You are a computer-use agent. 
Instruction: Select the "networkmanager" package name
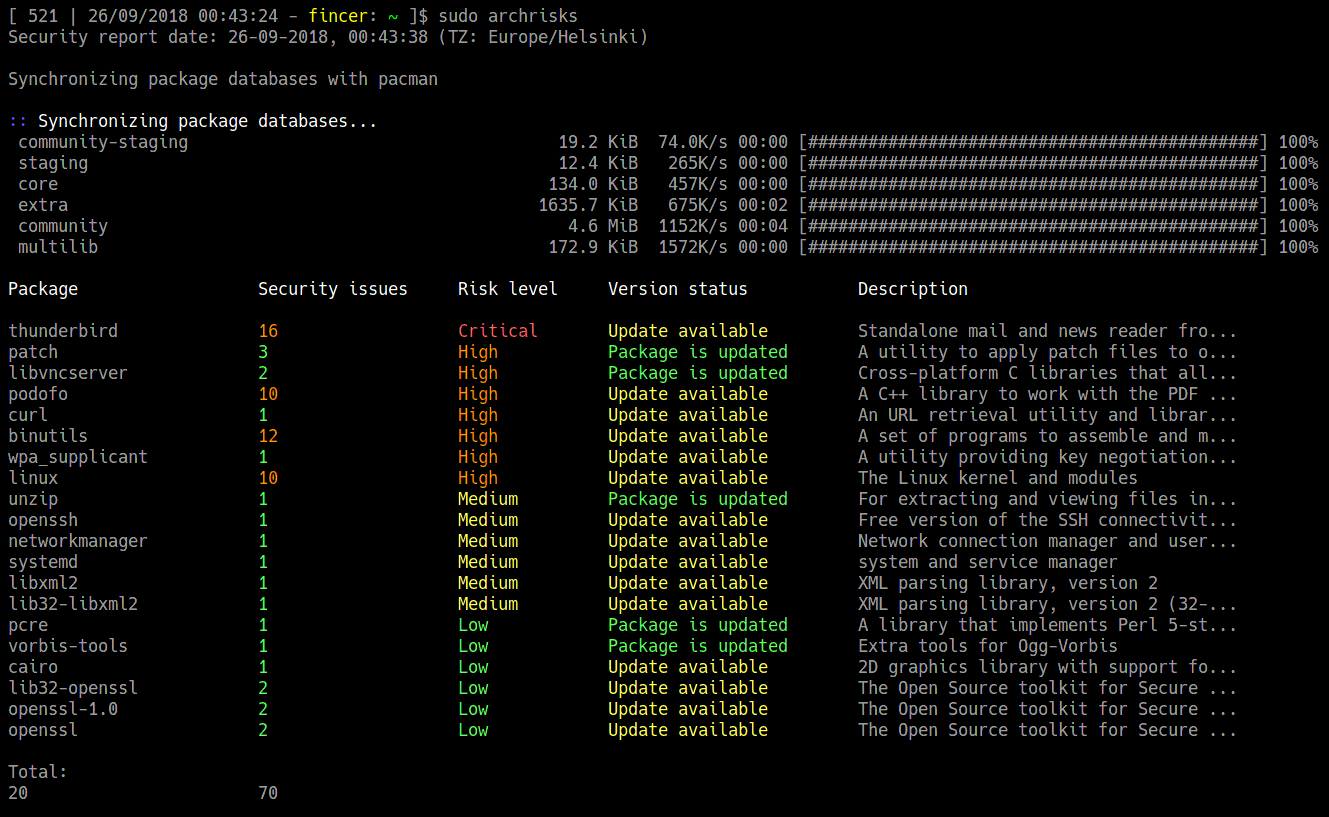(78, 541)
